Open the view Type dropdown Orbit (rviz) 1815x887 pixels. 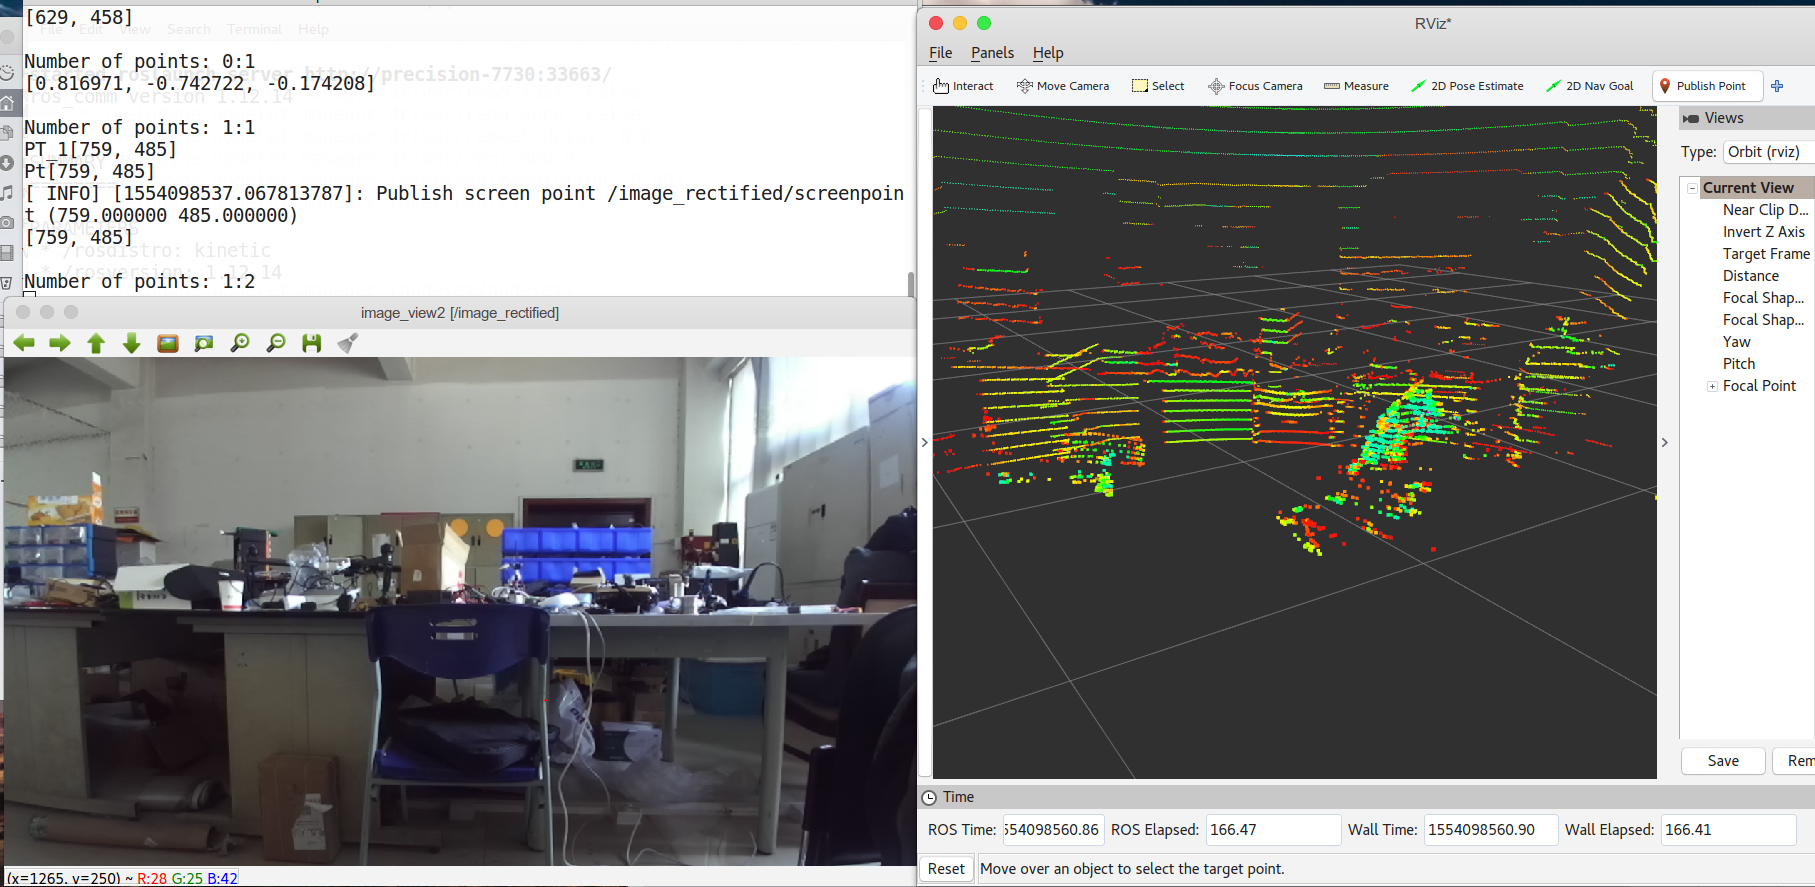point(1768,152)
